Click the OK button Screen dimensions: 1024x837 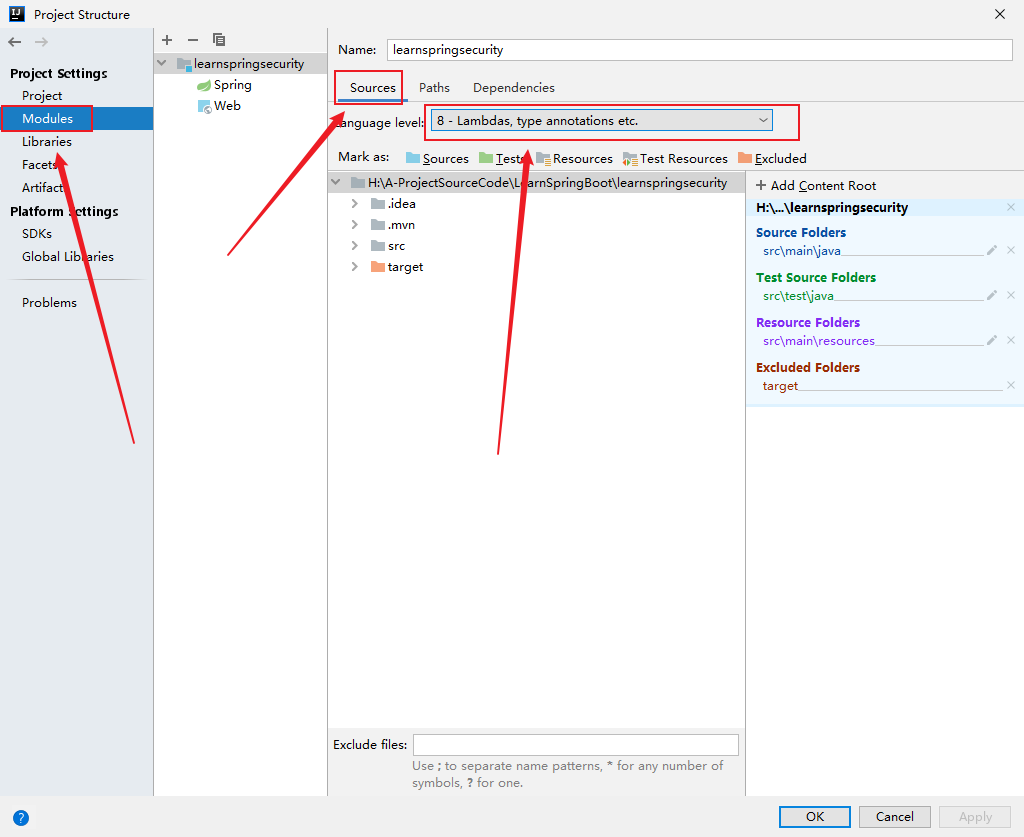click(814, 816)
